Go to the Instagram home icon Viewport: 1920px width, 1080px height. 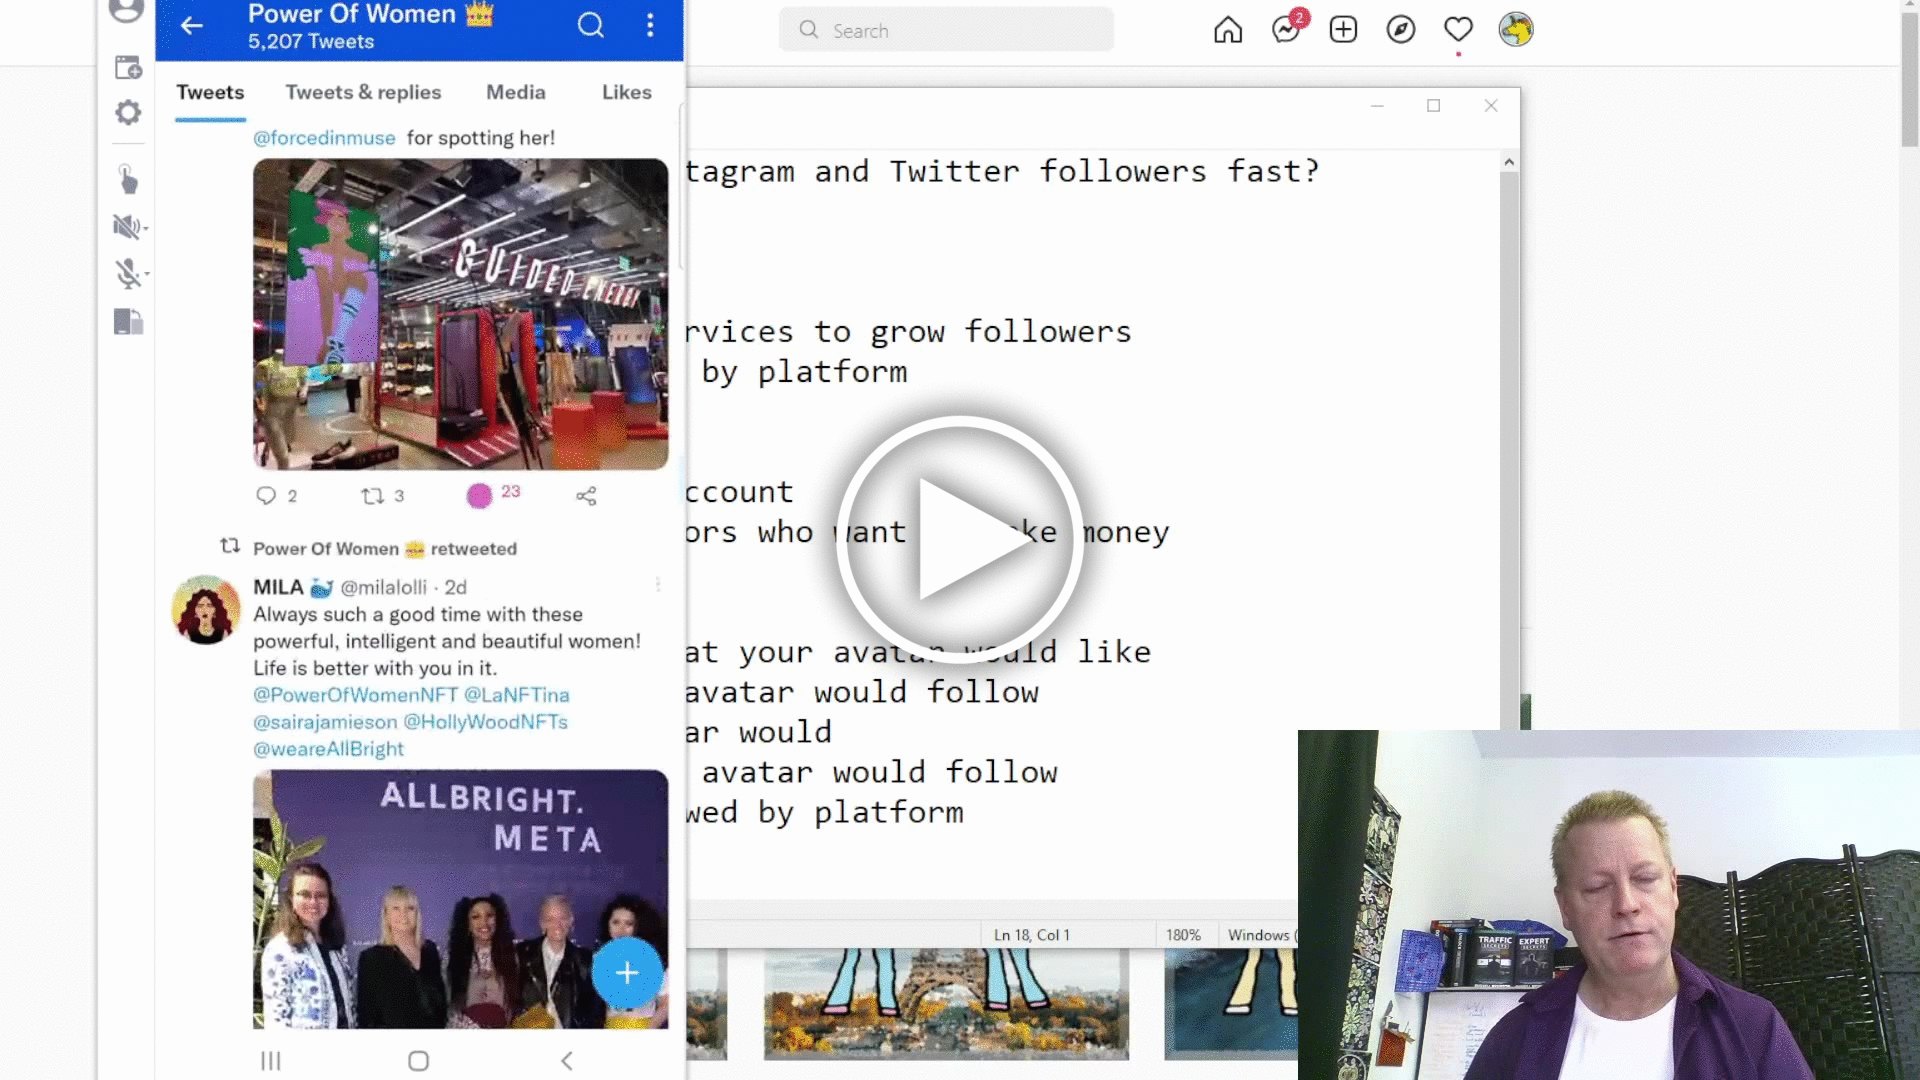(x=1228, y=30)
